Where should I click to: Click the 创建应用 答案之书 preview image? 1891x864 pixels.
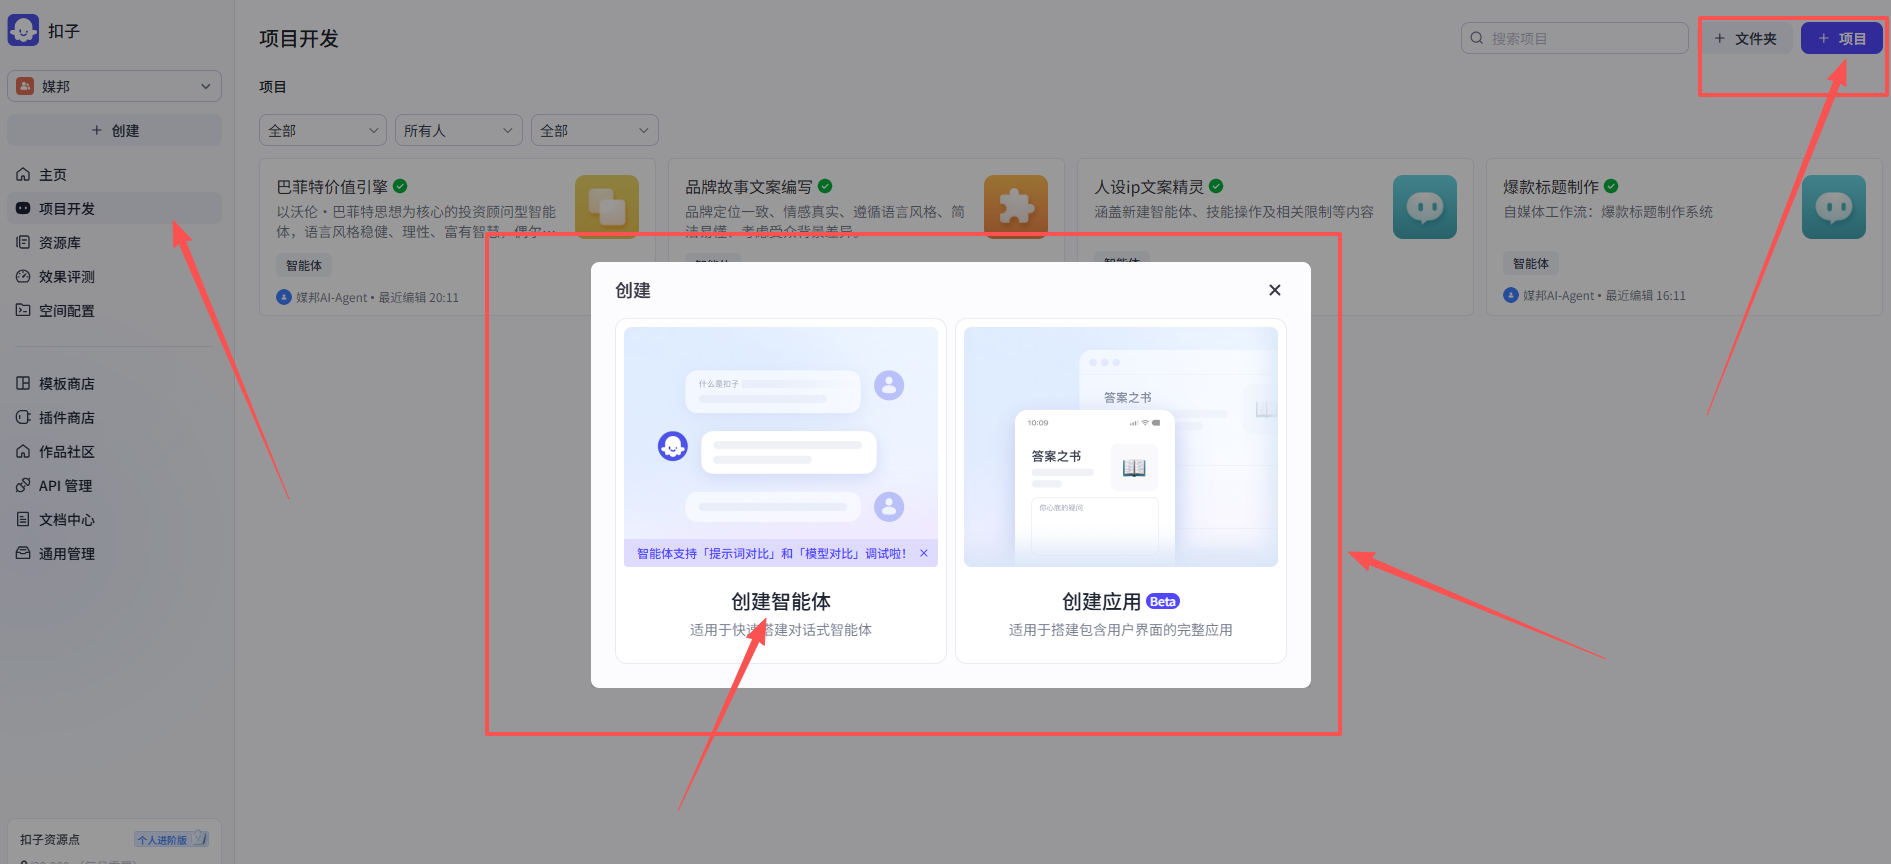tap(1121, 447)
